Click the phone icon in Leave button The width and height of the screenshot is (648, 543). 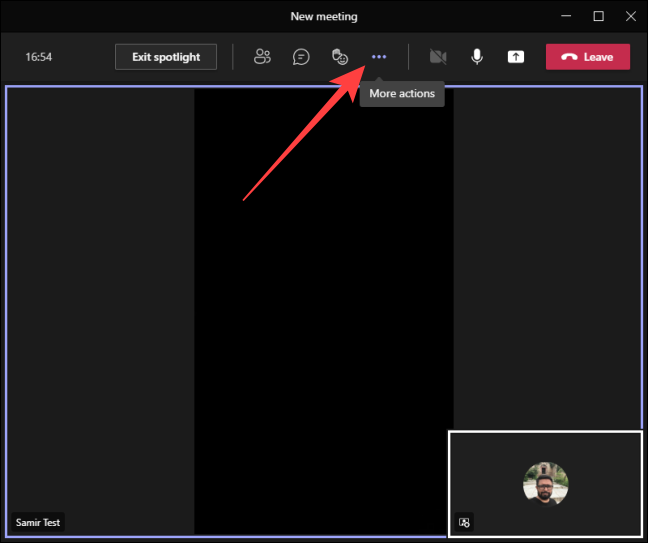pyautogui.click(x=569, y=57)
